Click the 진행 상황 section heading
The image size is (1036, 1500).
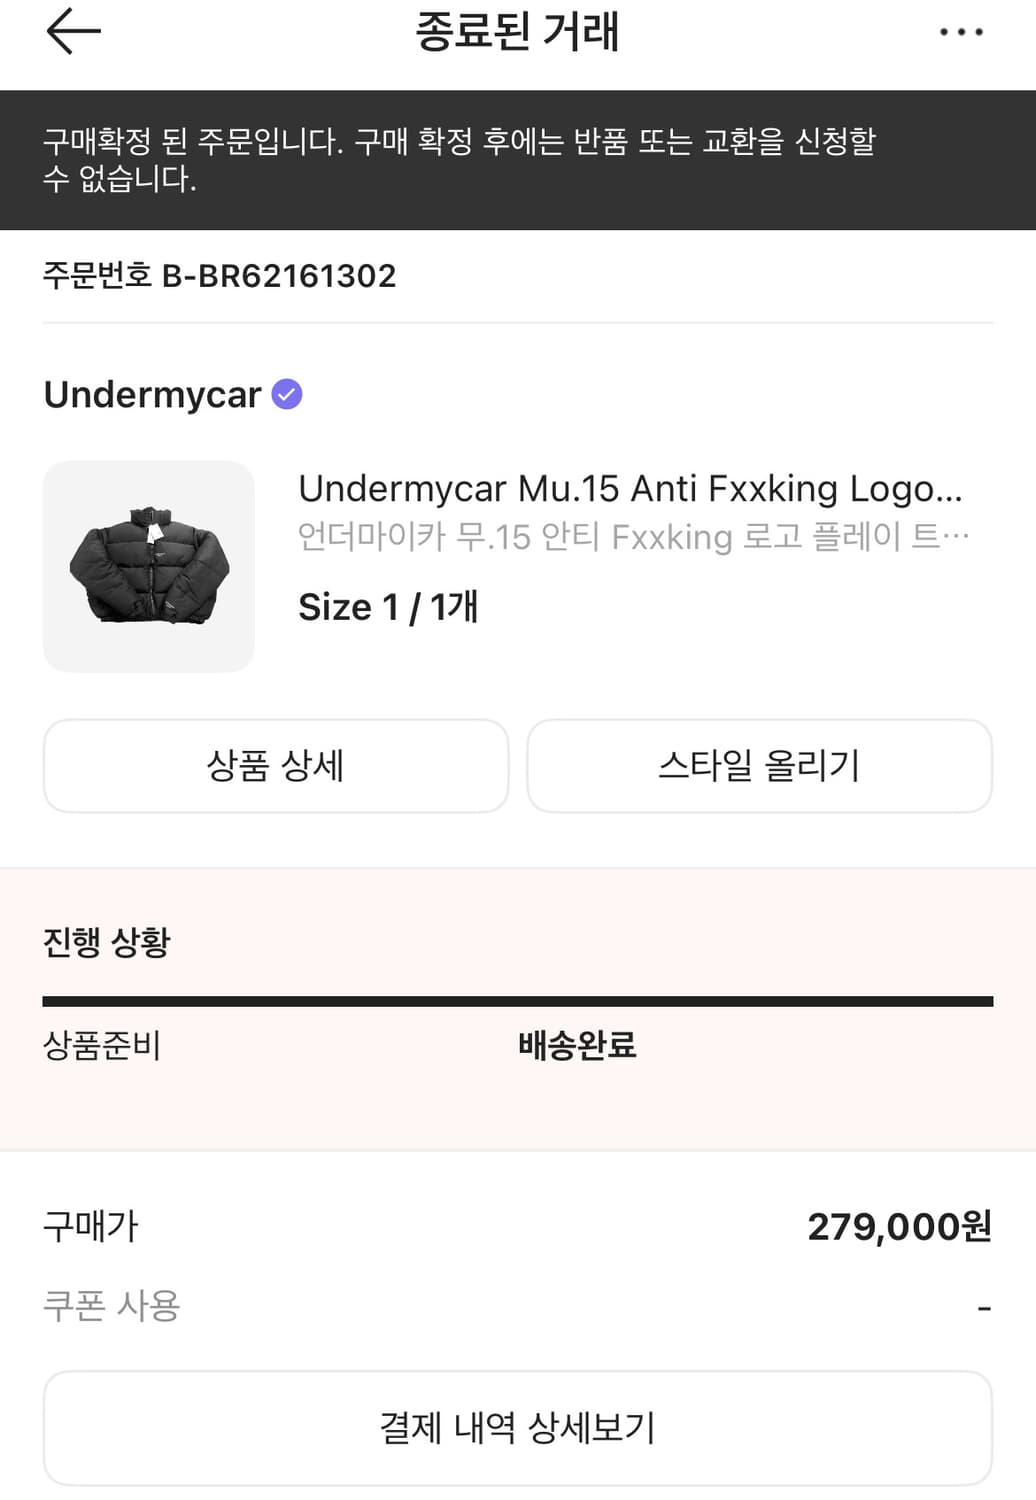(x=107, y=942)
